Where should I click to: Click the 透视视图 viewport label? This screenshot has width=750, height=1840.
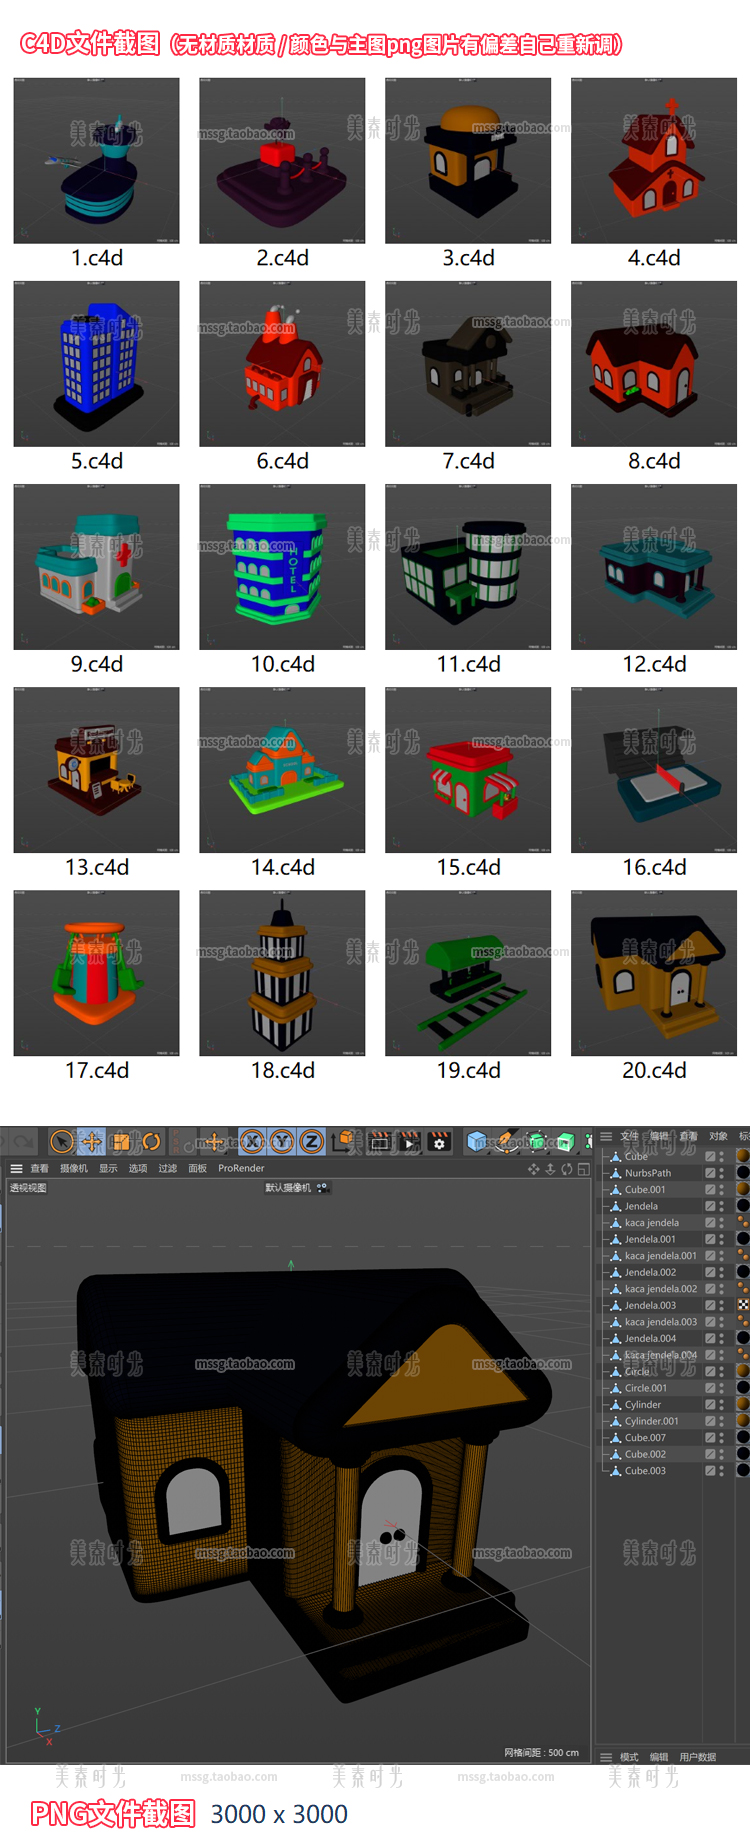(28, 1188)
